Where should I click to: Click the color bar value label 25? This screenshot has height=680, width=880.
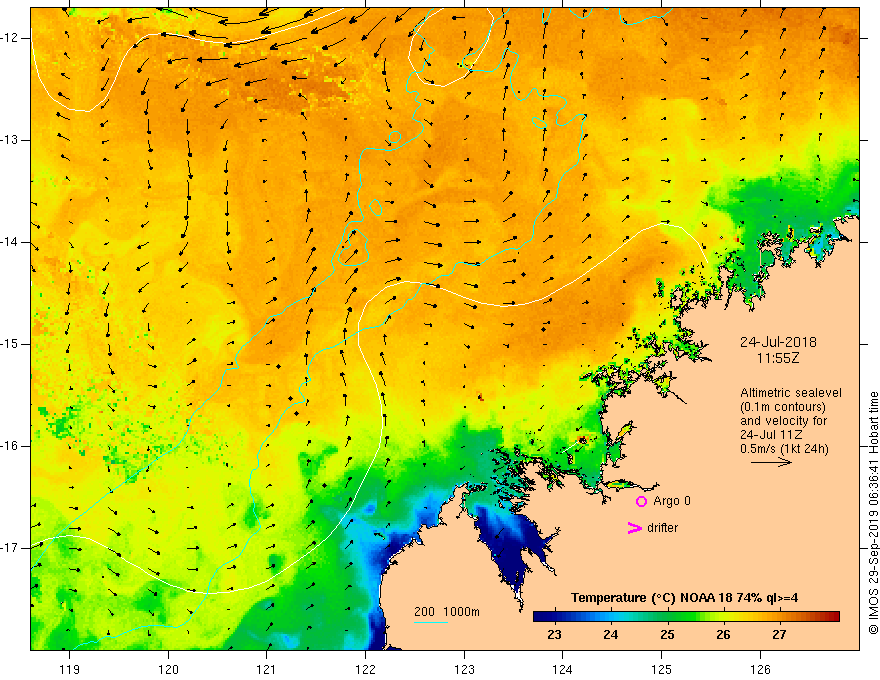pyautogui.click(x=667, y=635)
